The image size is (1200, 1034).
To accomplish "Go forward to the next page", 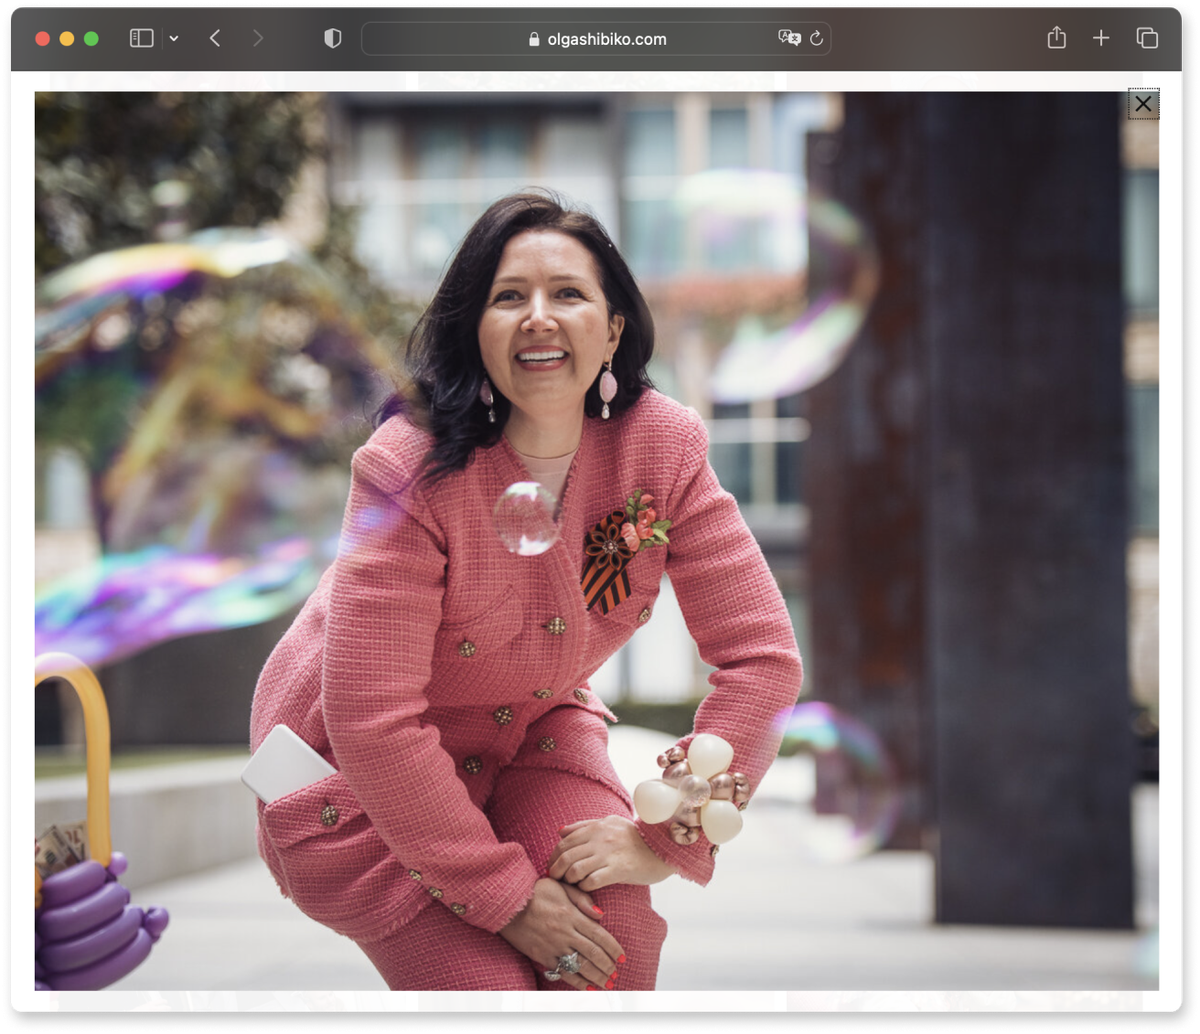I will [258, 38].
